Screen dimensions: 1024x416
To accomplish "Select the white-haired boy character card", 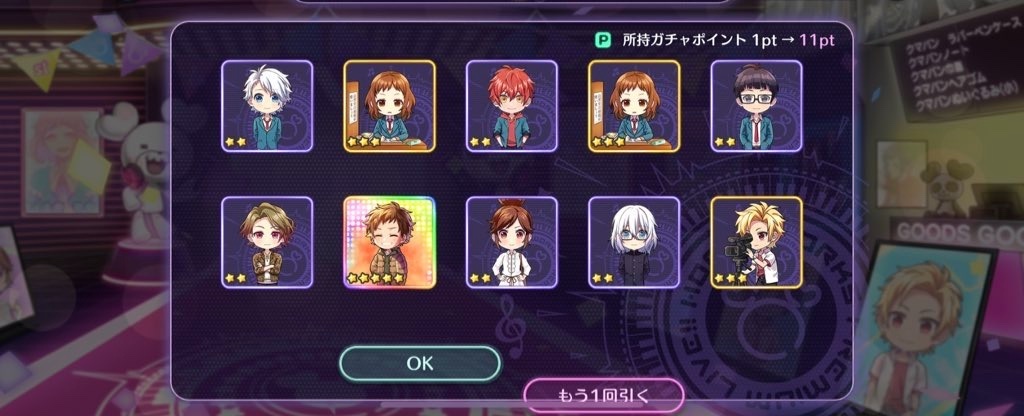I will [x=267, y=106].
